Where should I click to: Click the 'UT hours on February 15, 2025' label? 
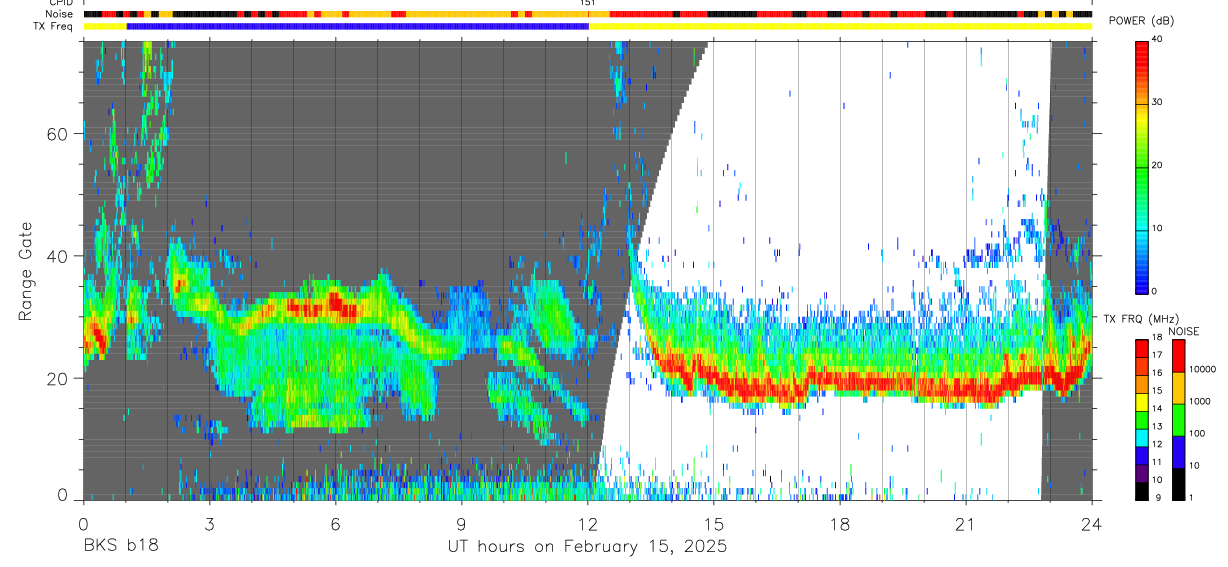[x=587, y=547]
